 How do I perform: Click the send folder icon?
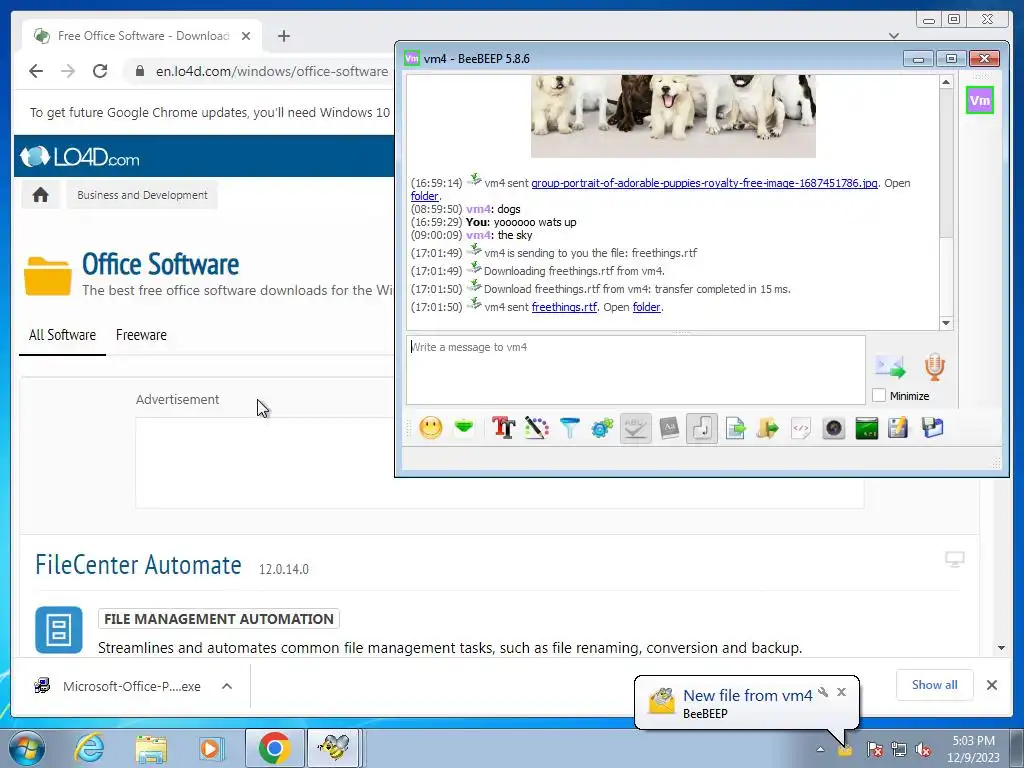tap(768, 428)
